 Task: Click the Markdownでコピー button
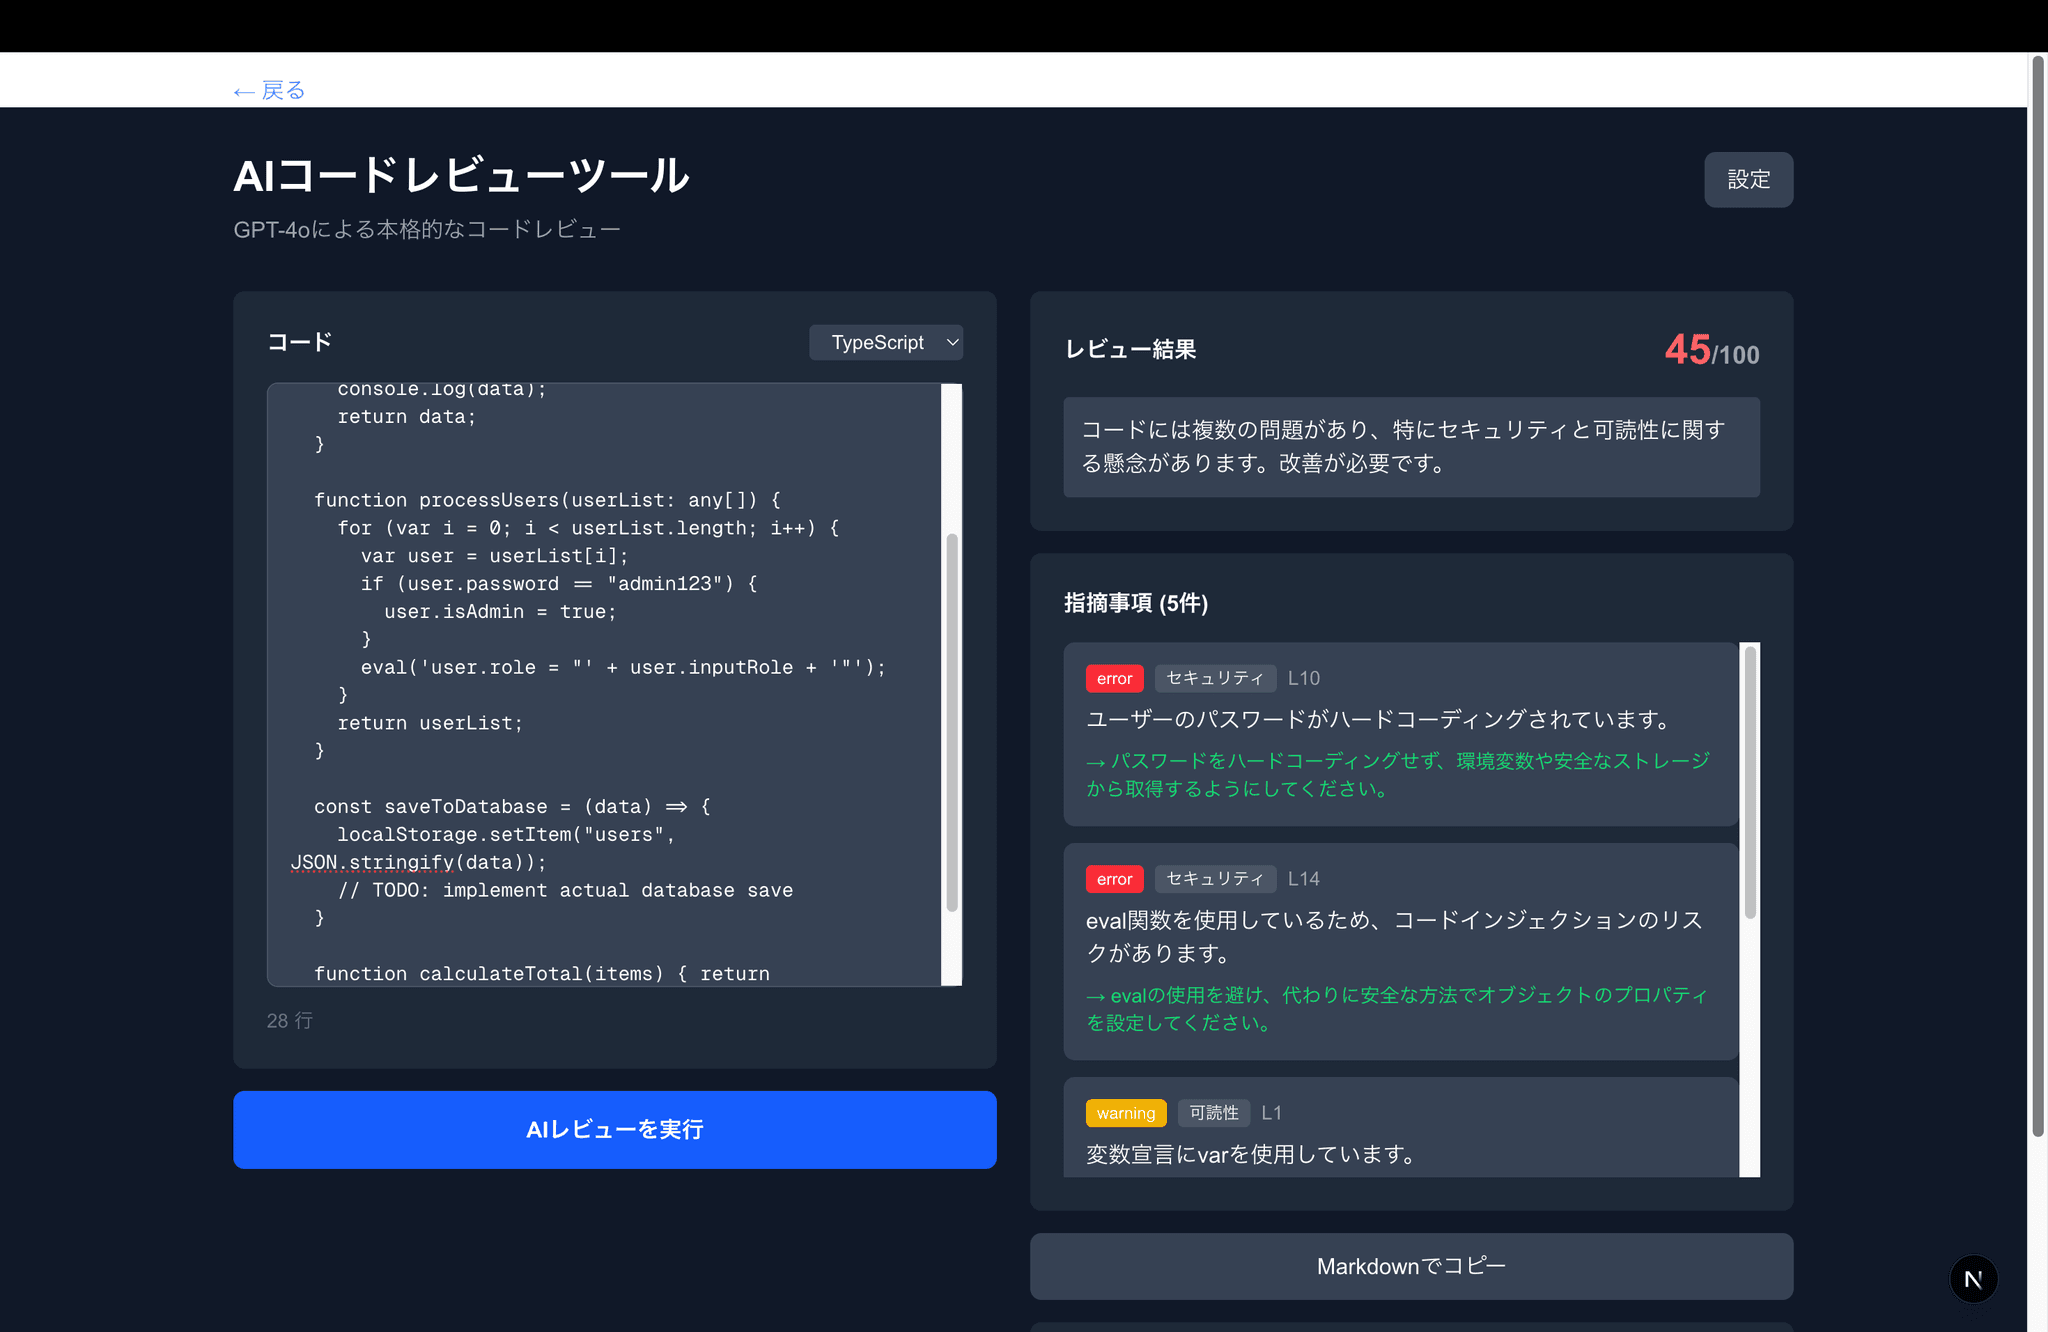(1410, 1266)
